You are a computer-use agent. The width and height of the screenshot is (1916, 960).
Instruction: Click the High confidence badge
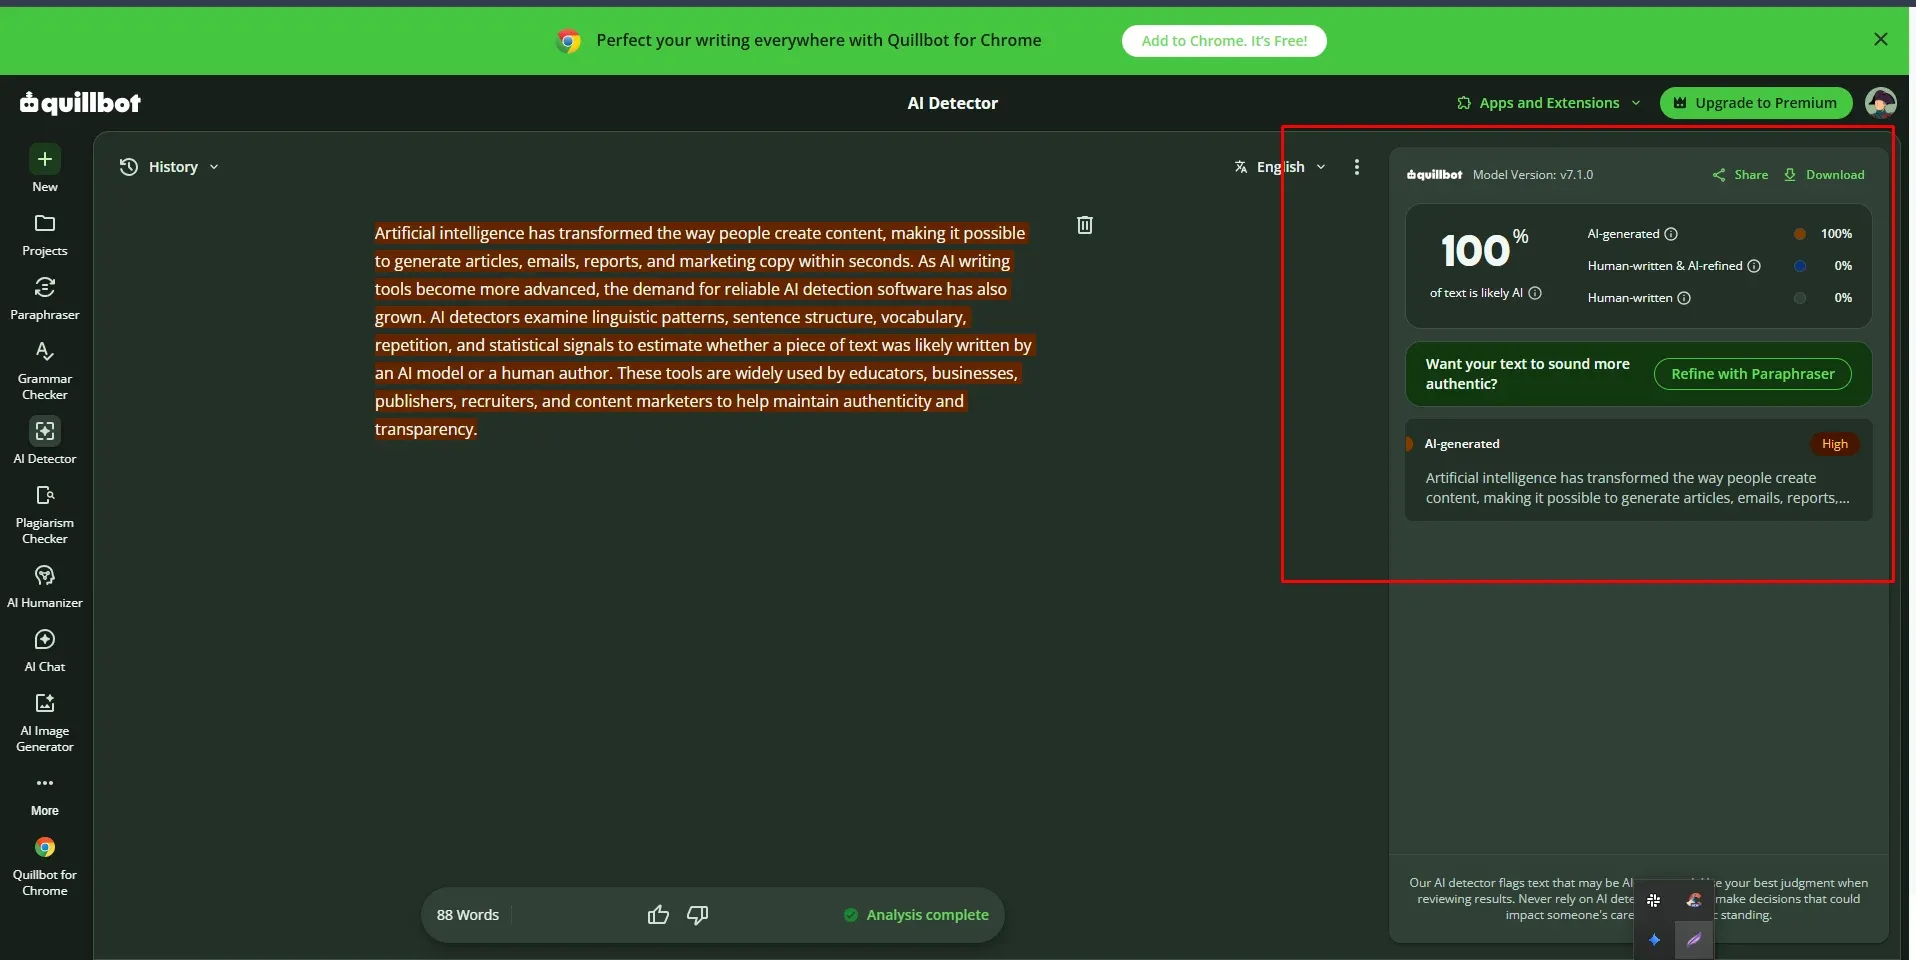pyautogui.click(x=1835, y=444)
